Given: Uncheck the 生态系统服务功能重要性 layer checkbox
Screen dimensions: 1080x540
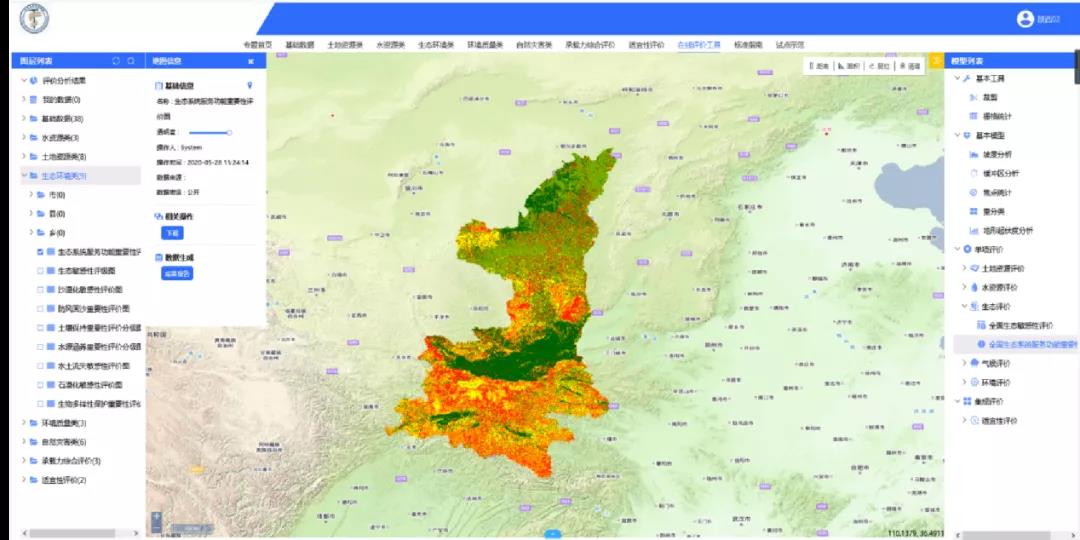Looking at the screenshot, I should tap(40, 252).
